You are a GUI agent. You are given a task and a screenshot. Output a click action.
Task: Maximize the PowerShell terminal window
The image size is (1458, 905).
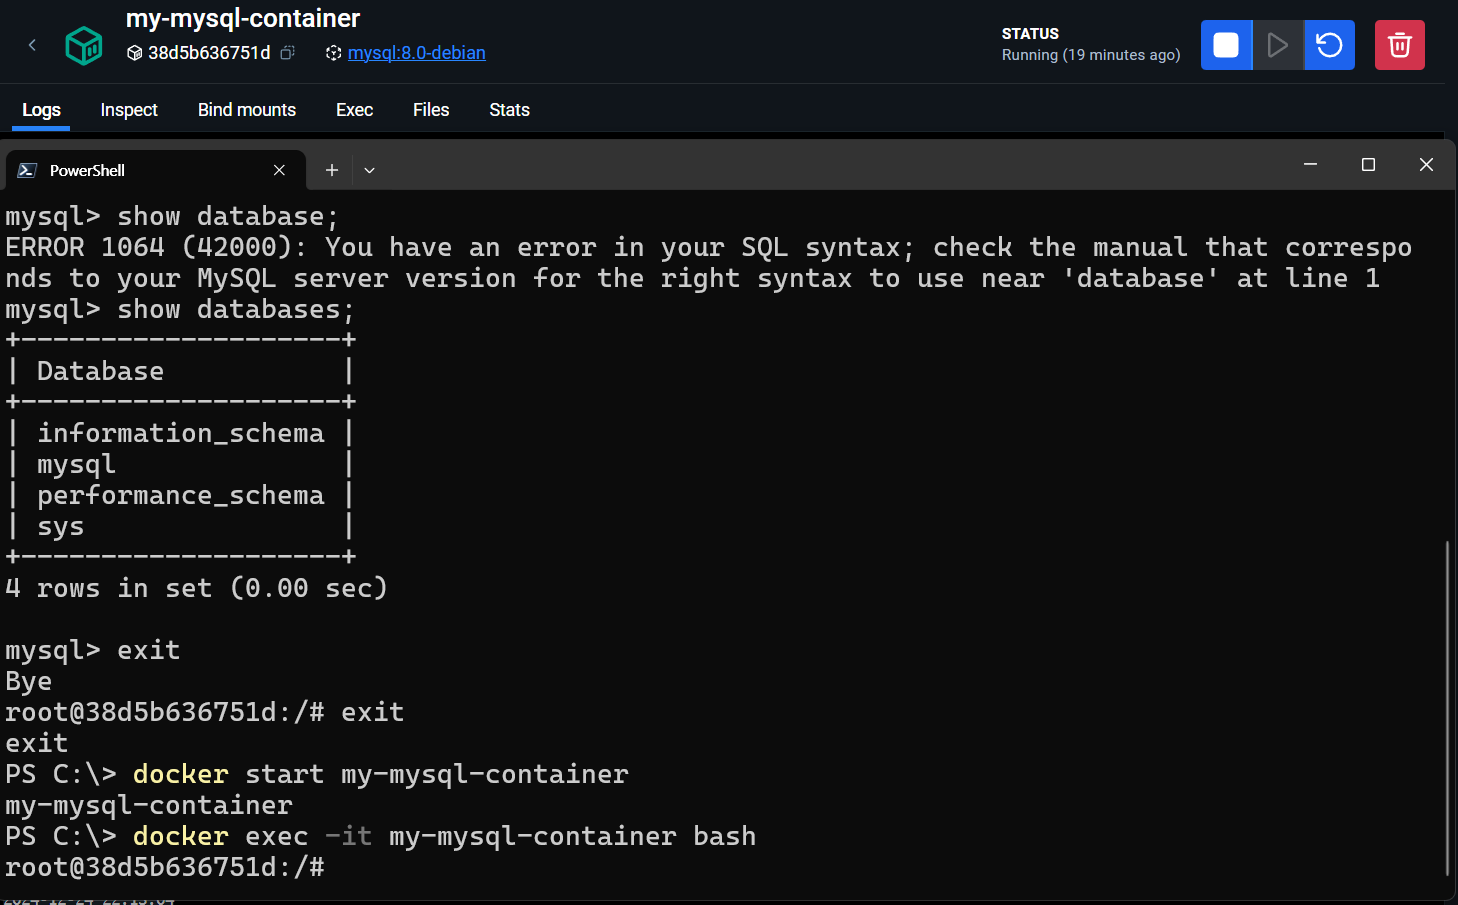click(x=1368, y=164)
